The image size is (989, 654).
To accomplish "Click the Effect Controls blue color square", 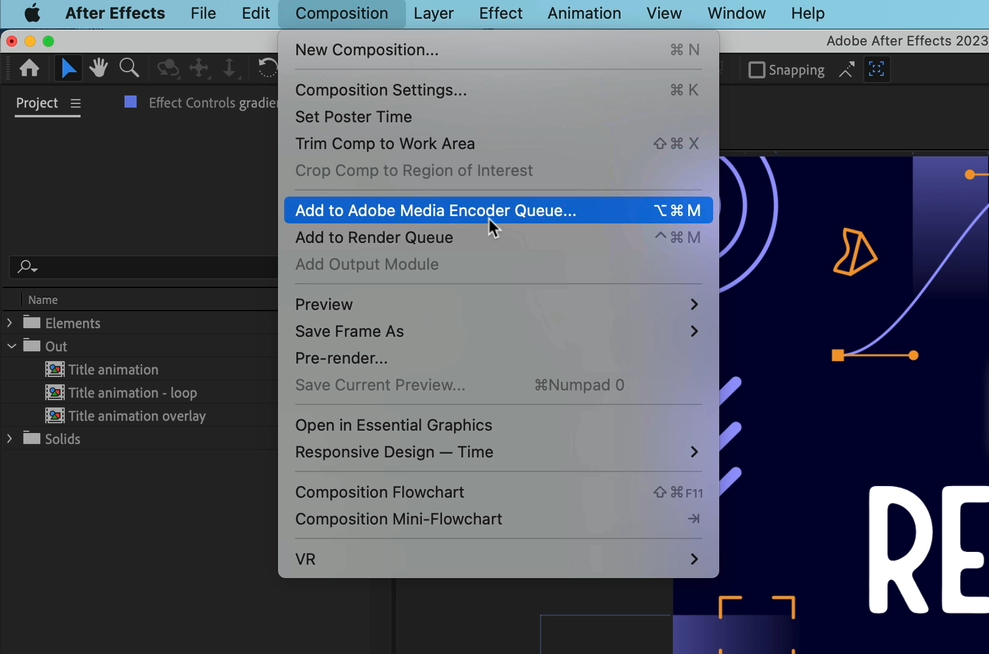I will click(x=129, y=102).
